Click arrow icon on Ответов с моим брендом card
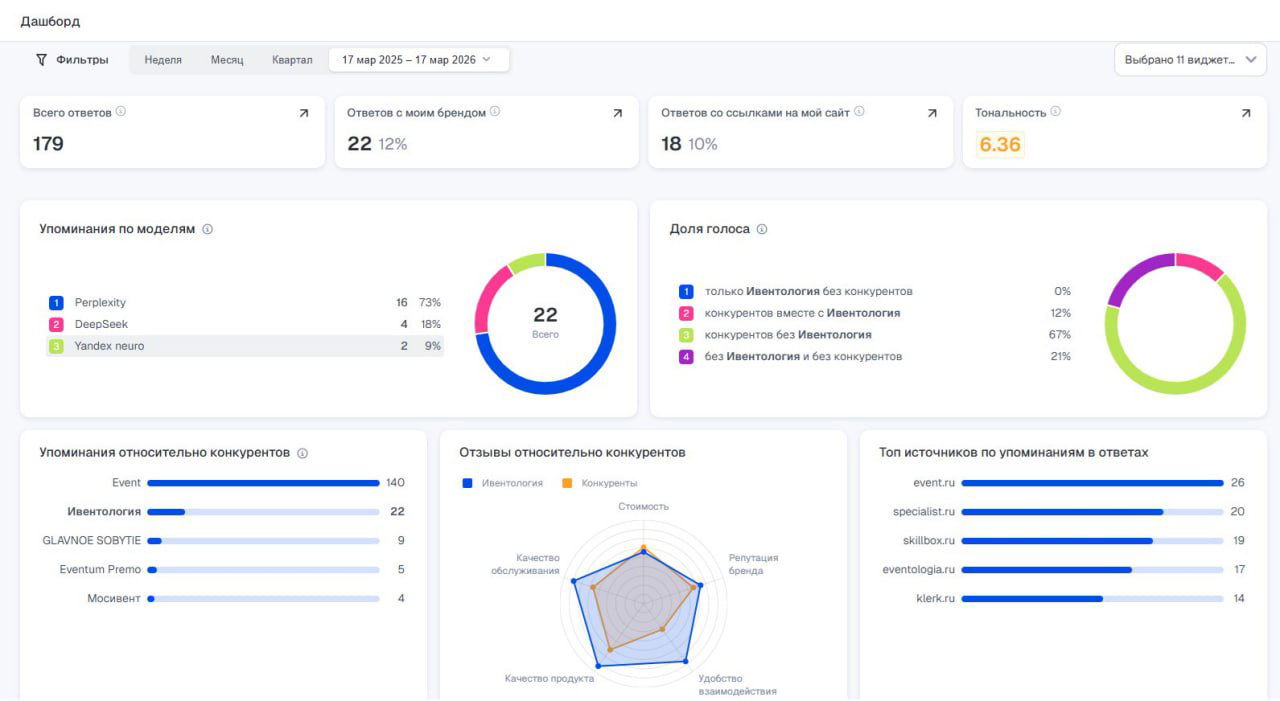The image size is (1280, 701). [618, 114]
